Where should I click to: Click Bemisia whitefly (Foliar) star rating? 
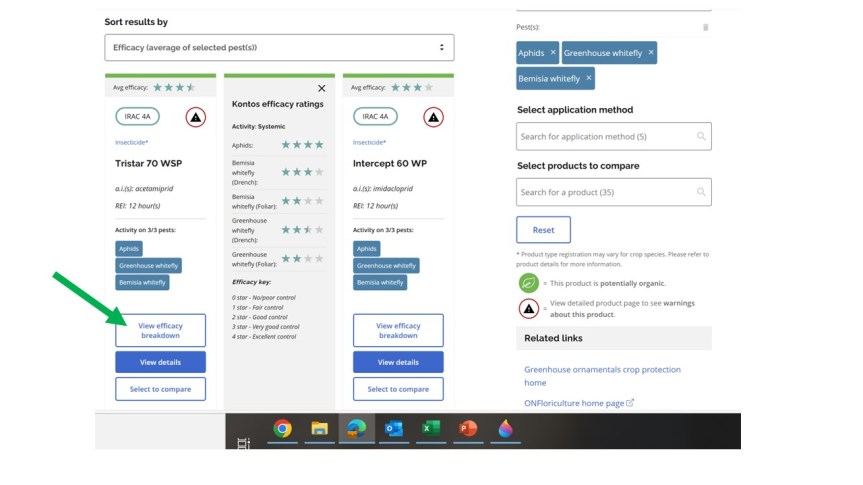click(x=302, y=201)
